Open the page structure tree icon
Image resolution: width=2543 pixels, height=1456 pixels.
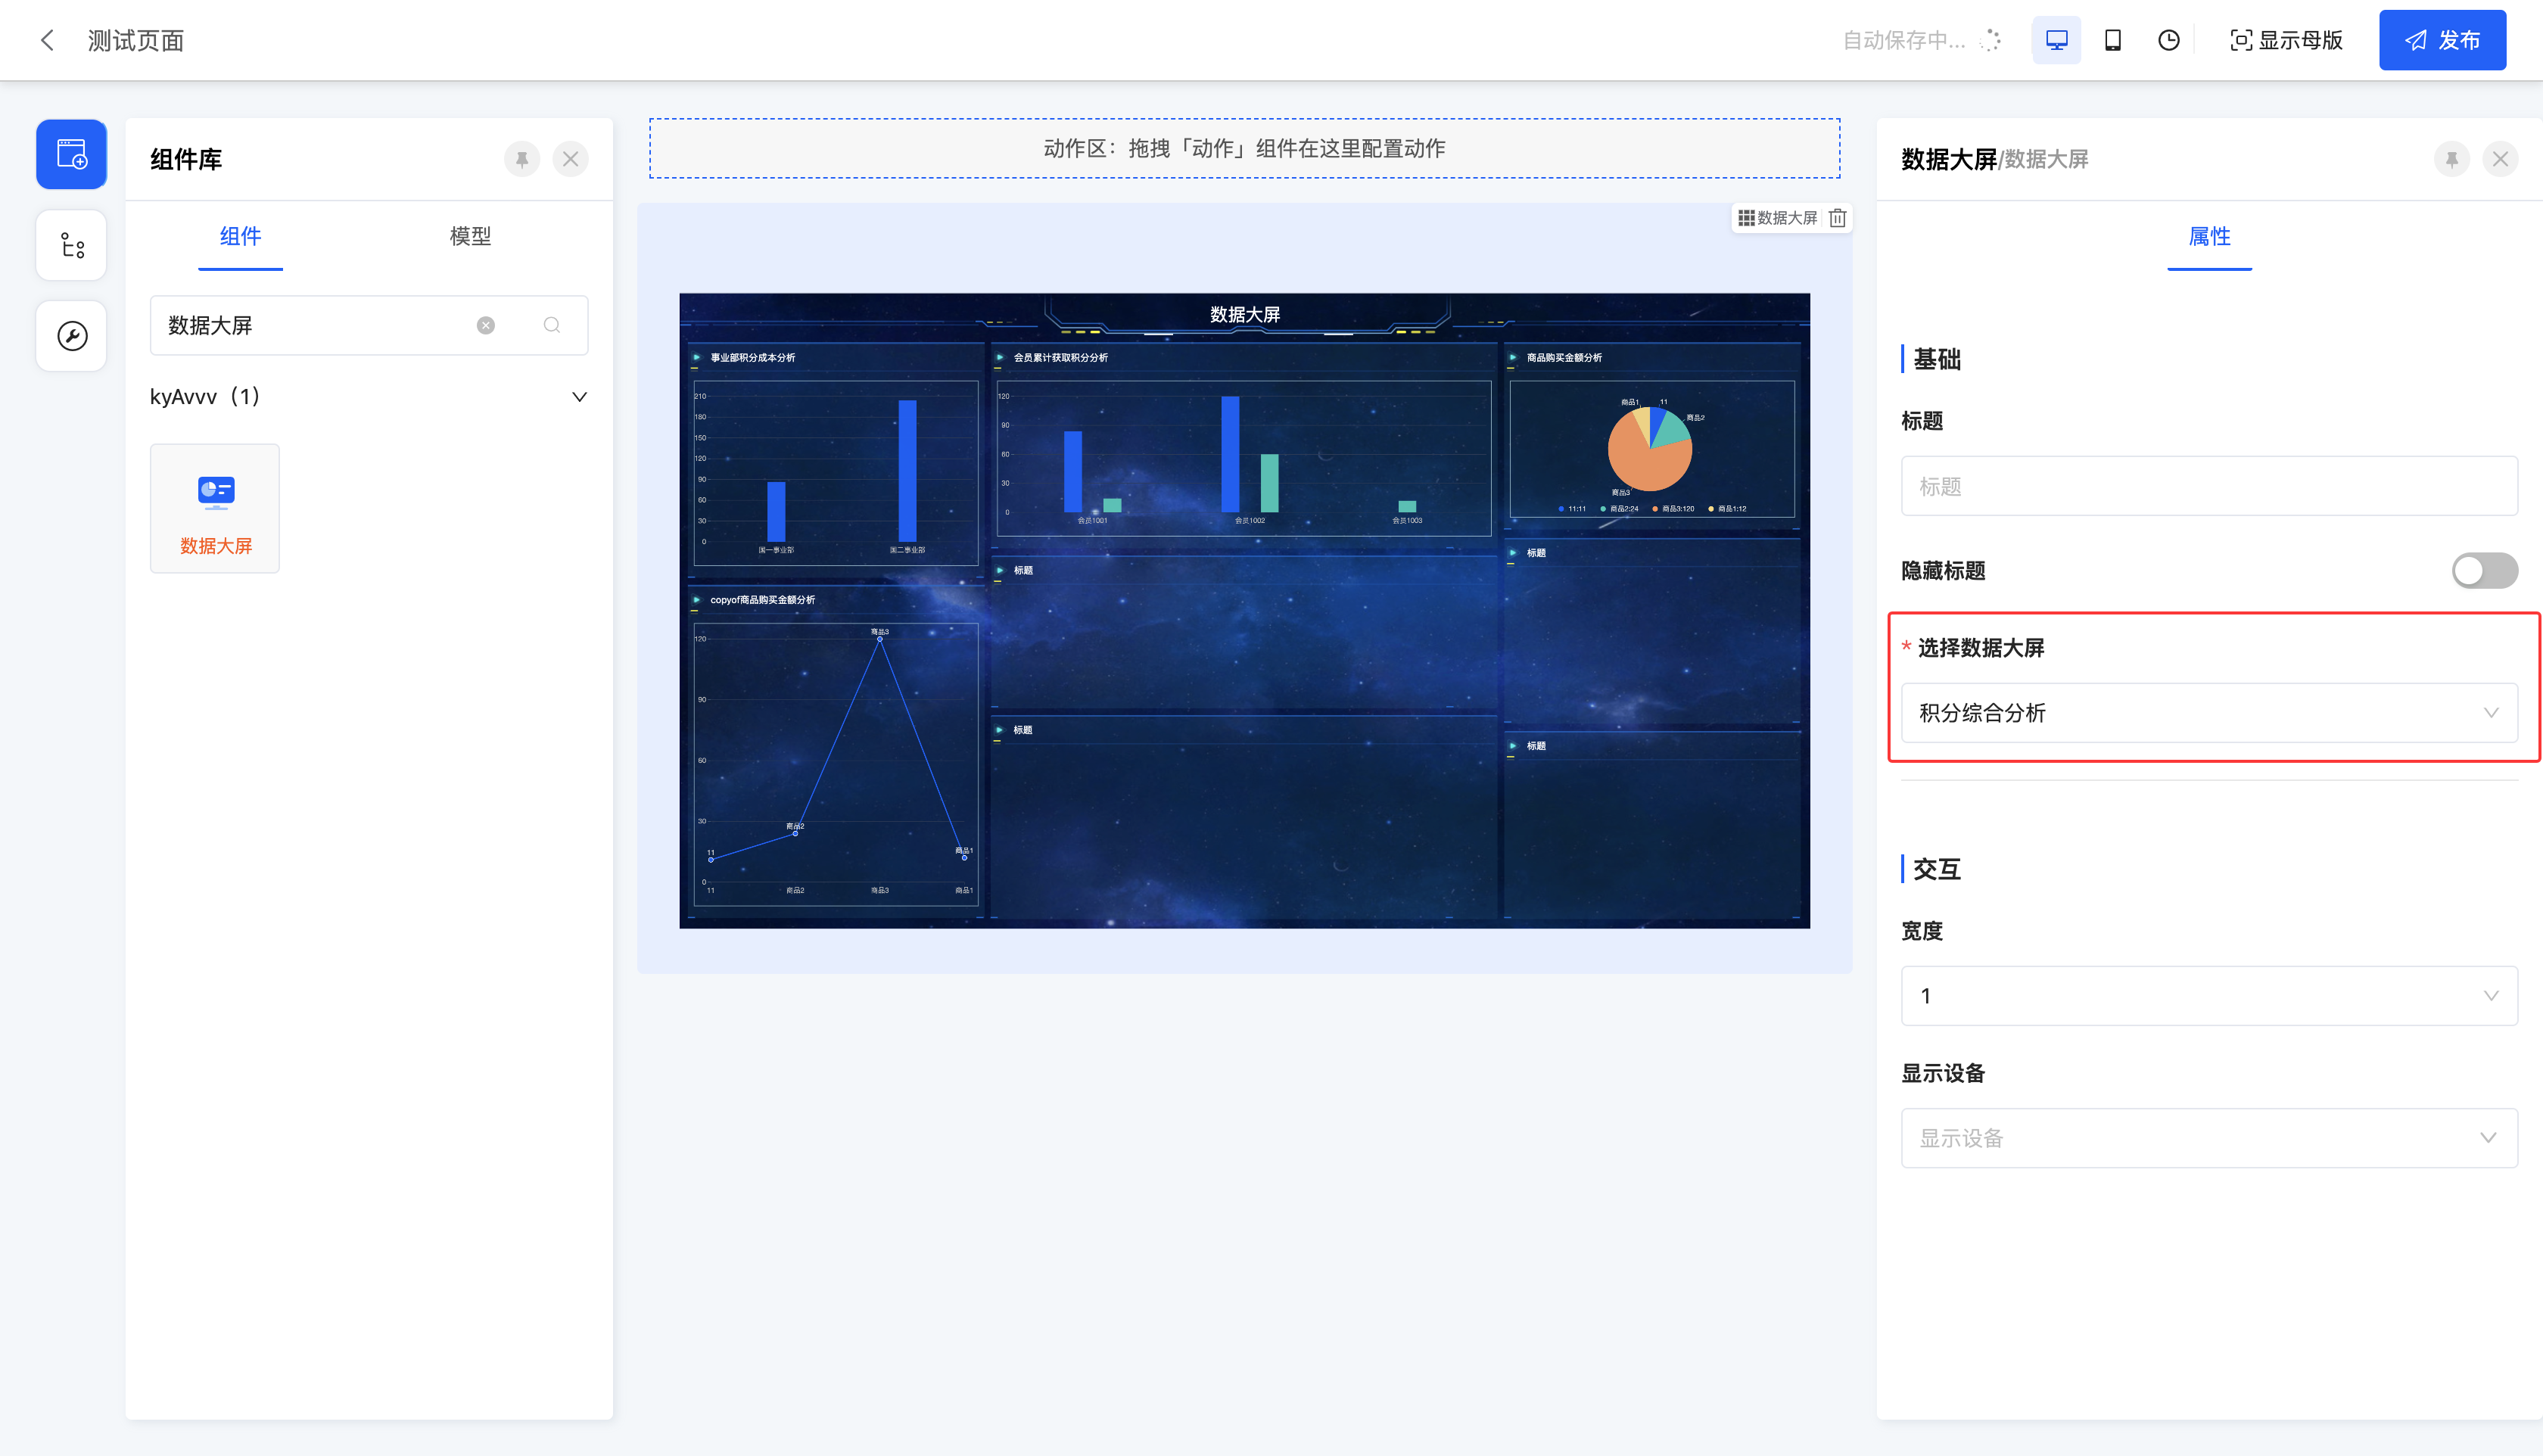(71, 245)
